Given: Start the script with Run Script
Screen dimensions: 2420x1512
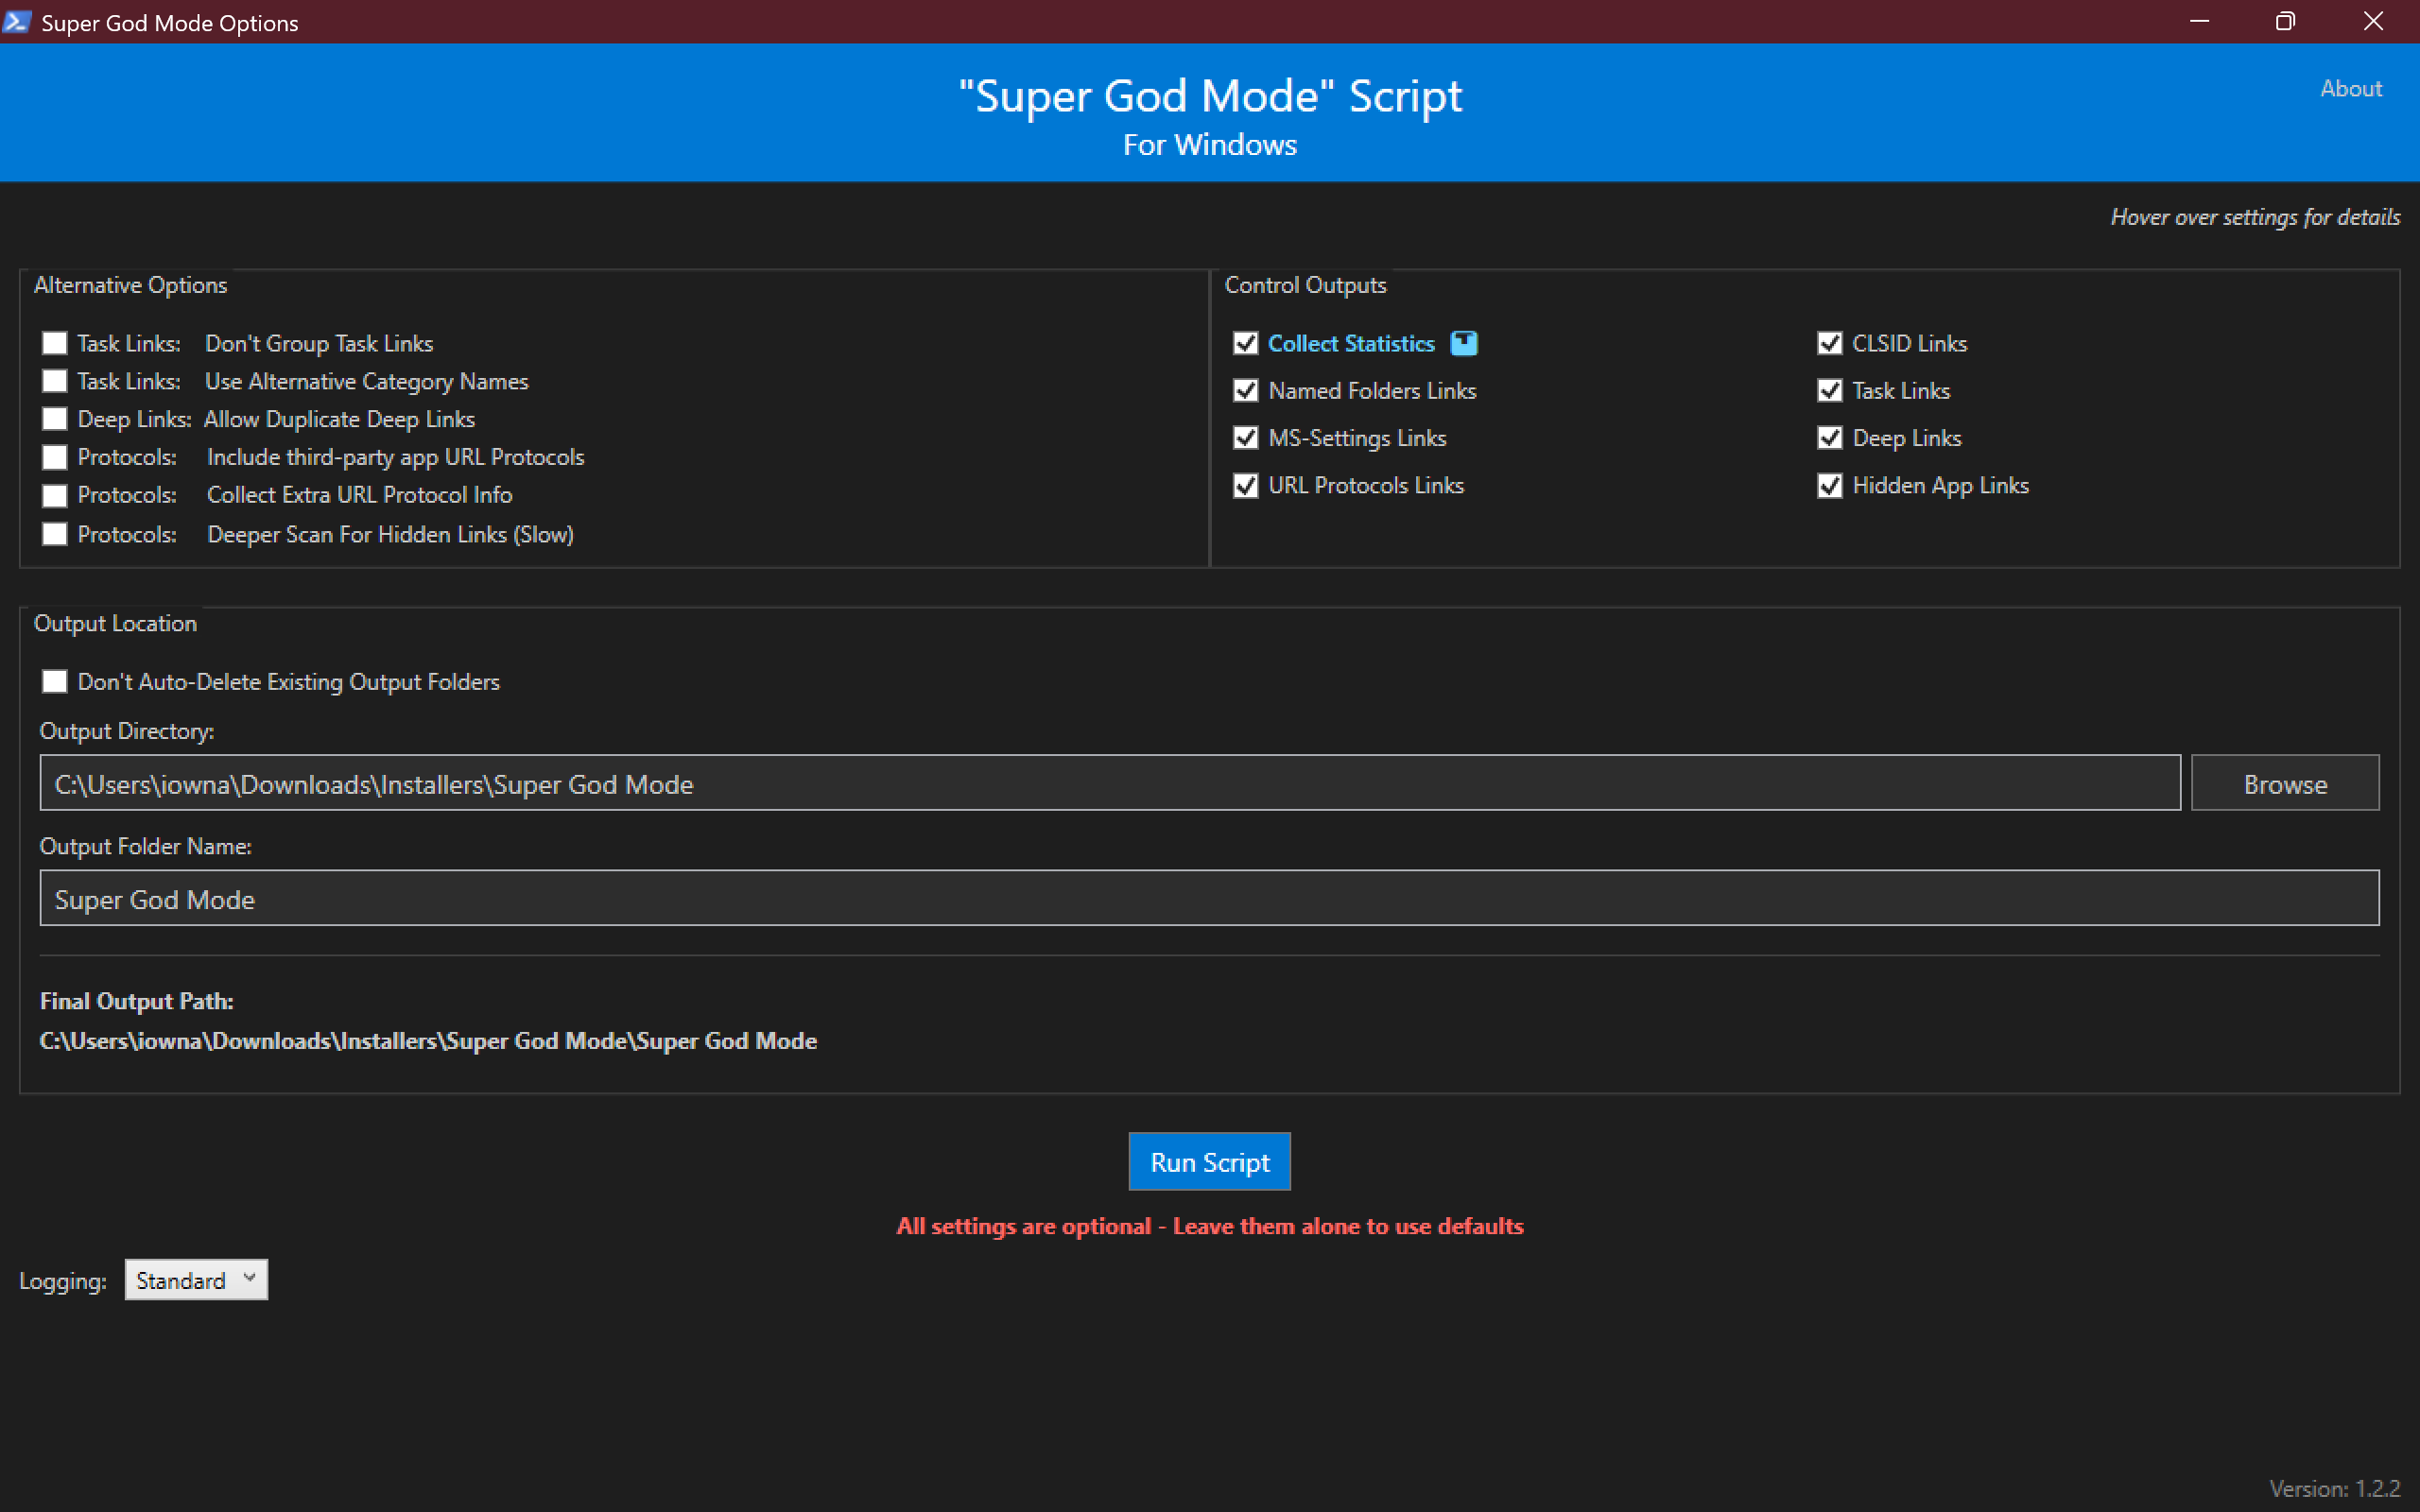Looking at the screenshot, I should [x=1209, y=1162].
